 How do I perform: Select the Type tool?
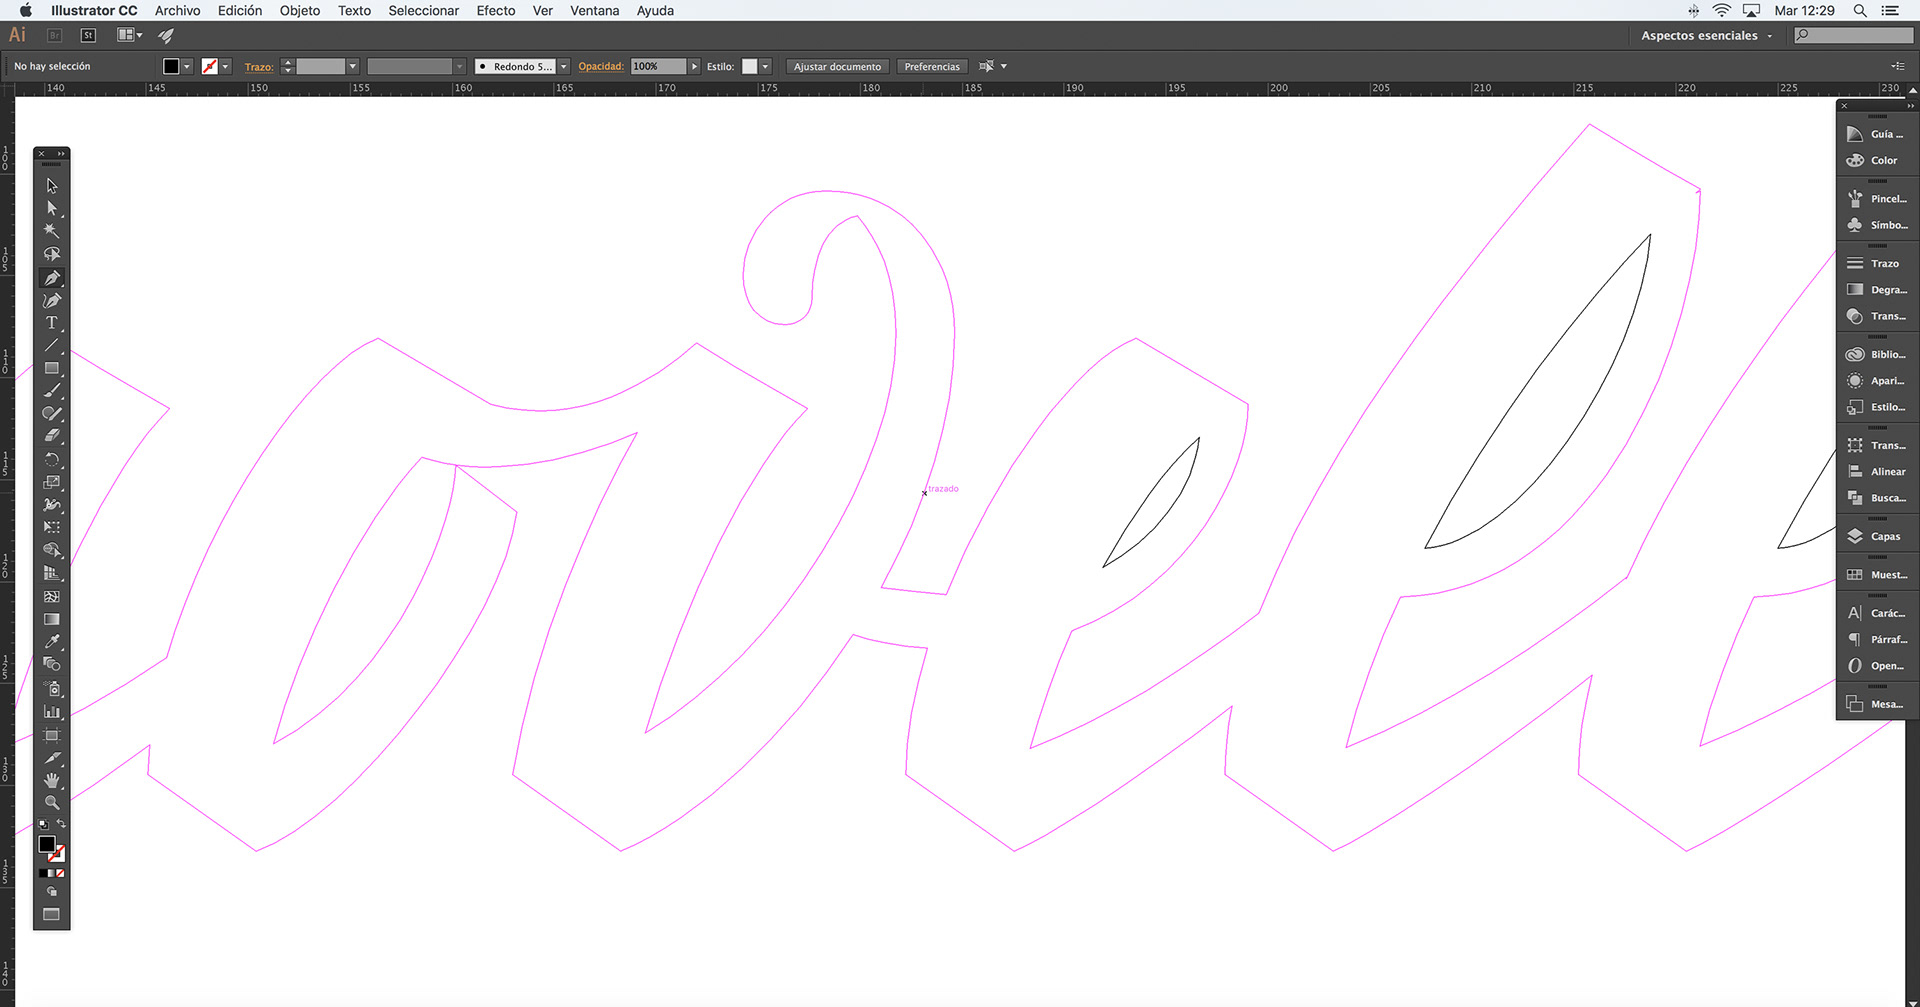[52, 323]
